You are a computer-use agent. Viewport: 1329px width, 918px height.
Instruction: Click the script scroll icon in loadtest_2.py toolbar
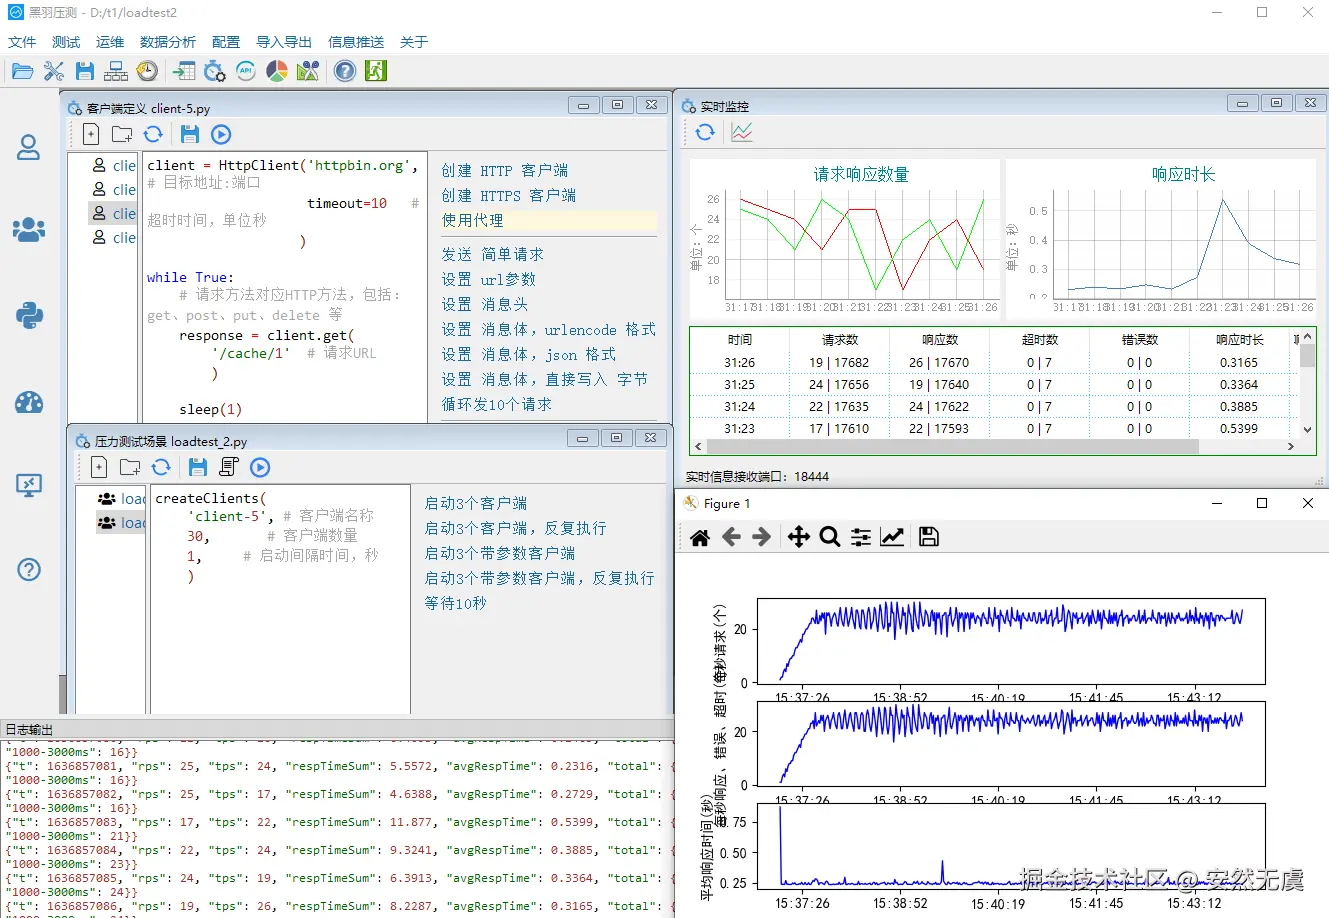coord(229,467)
